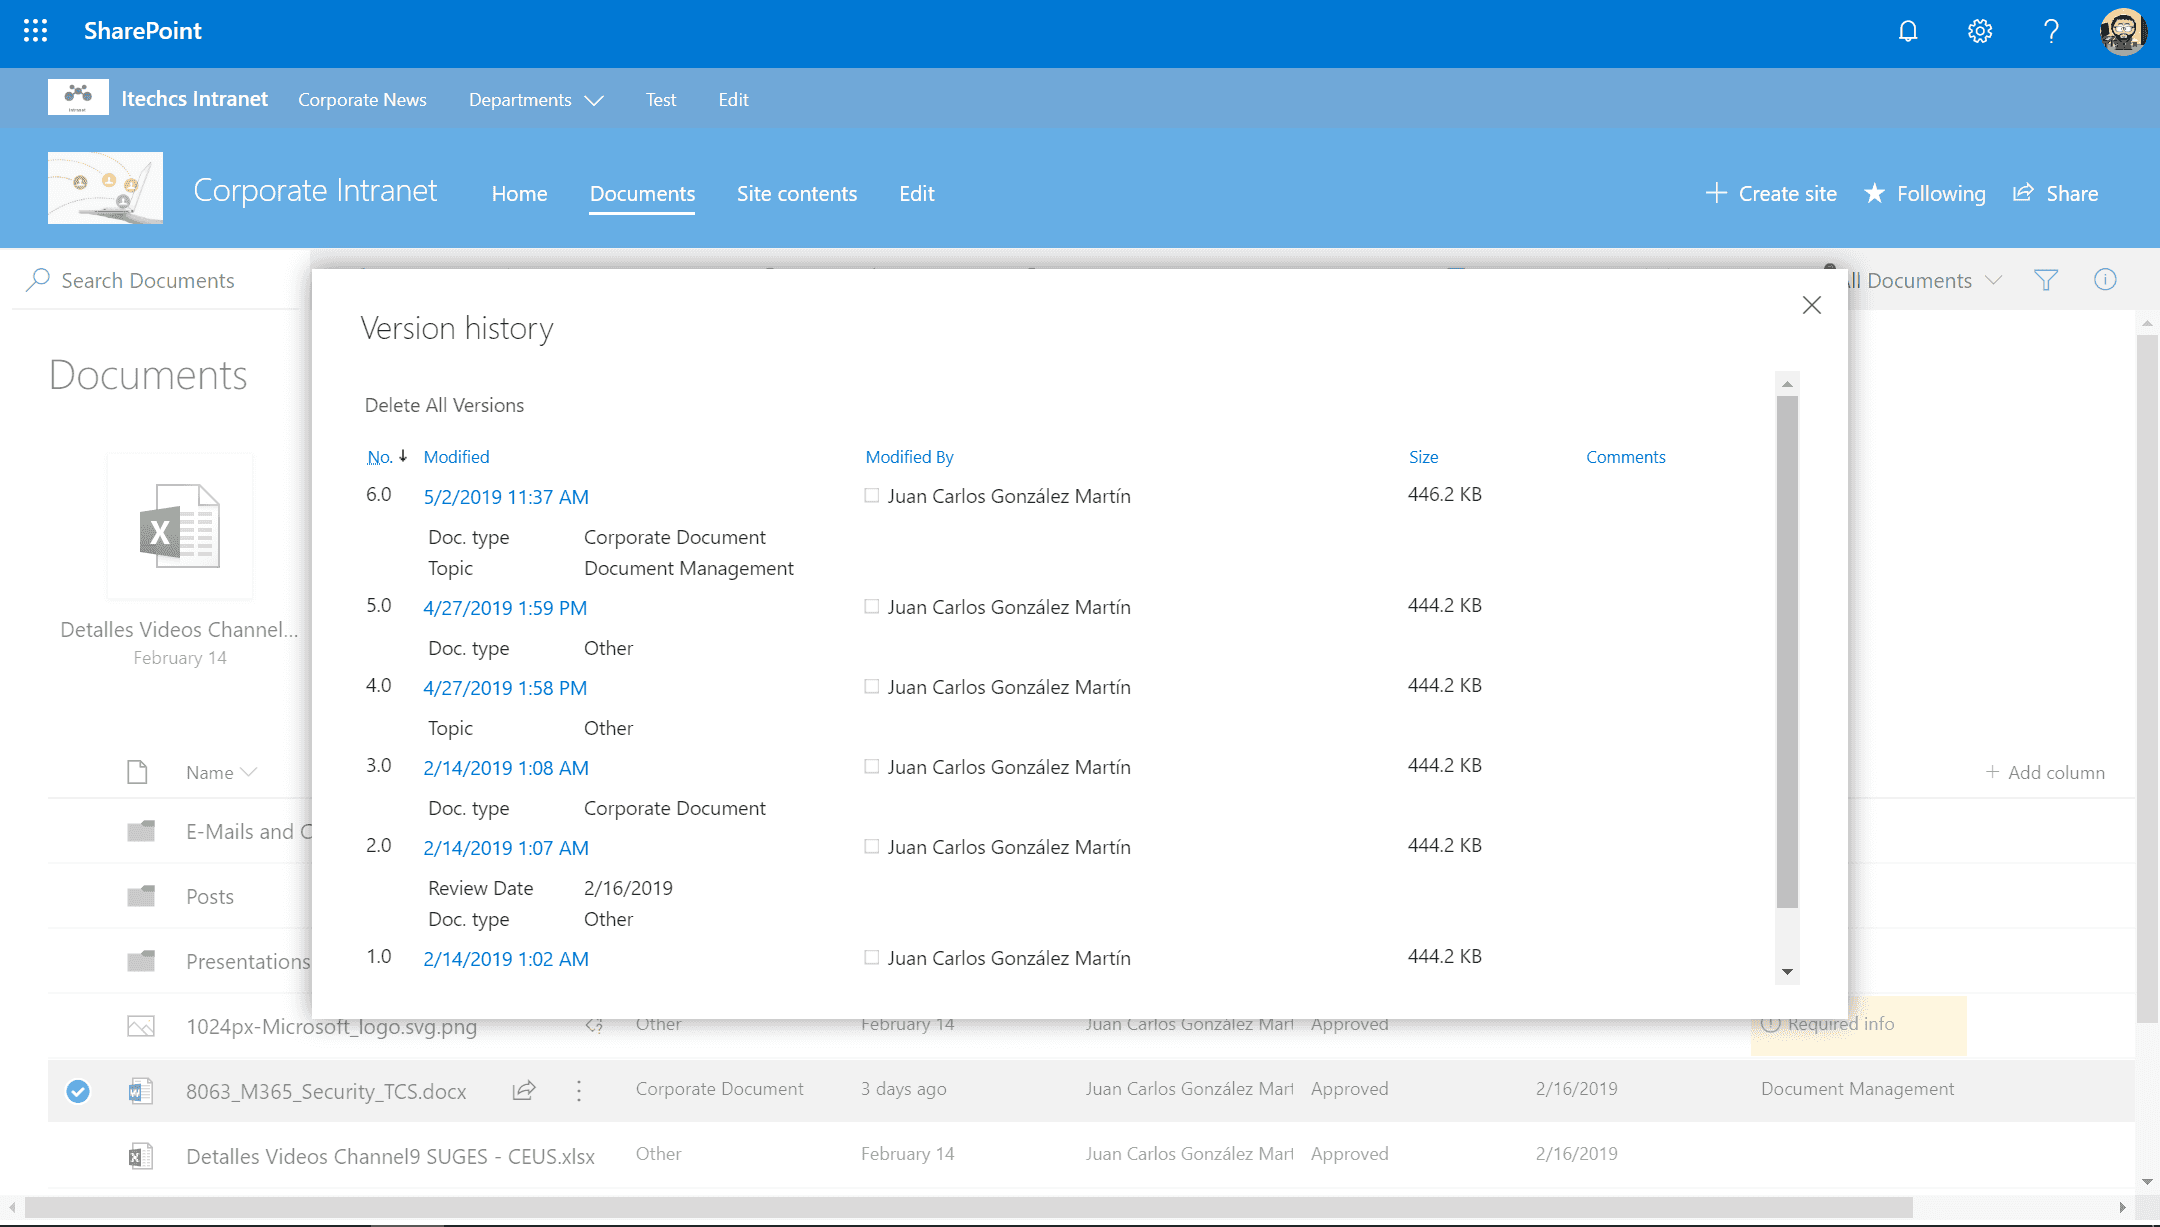
Task: Open more actions for 8063_M365_Security_TCS.docx
Action: pyautogui.click(x=579, y=1091)
